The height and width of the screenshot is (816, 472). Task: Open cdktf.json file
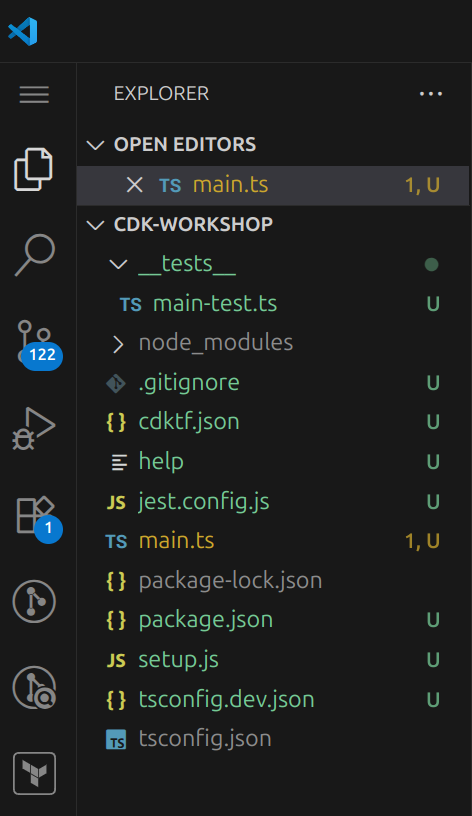(273, 422)
